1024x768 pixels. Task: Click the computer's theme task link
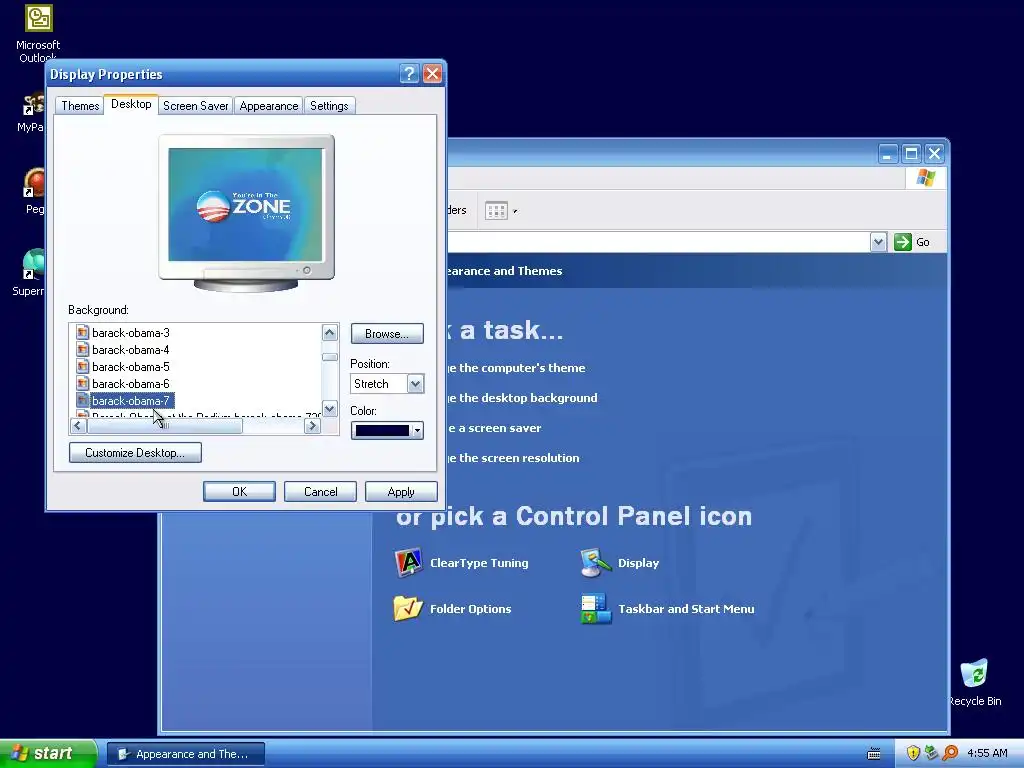[517, 368]
